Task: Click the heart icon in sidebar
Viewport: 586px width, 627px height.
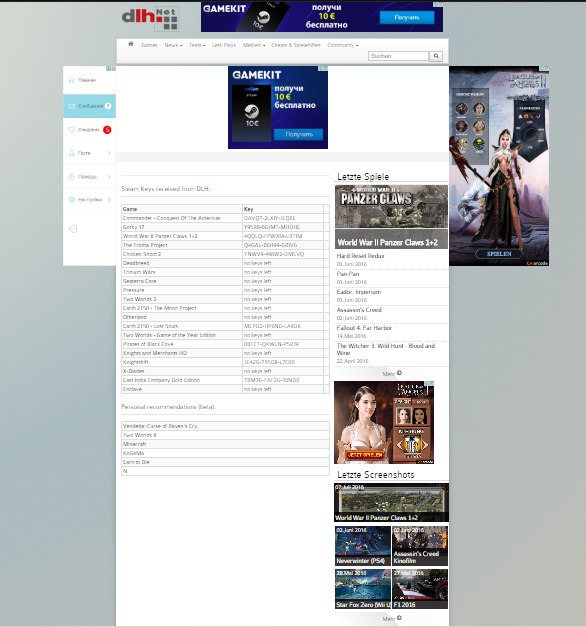Action: pyautogui.click(x=72, y=130)
